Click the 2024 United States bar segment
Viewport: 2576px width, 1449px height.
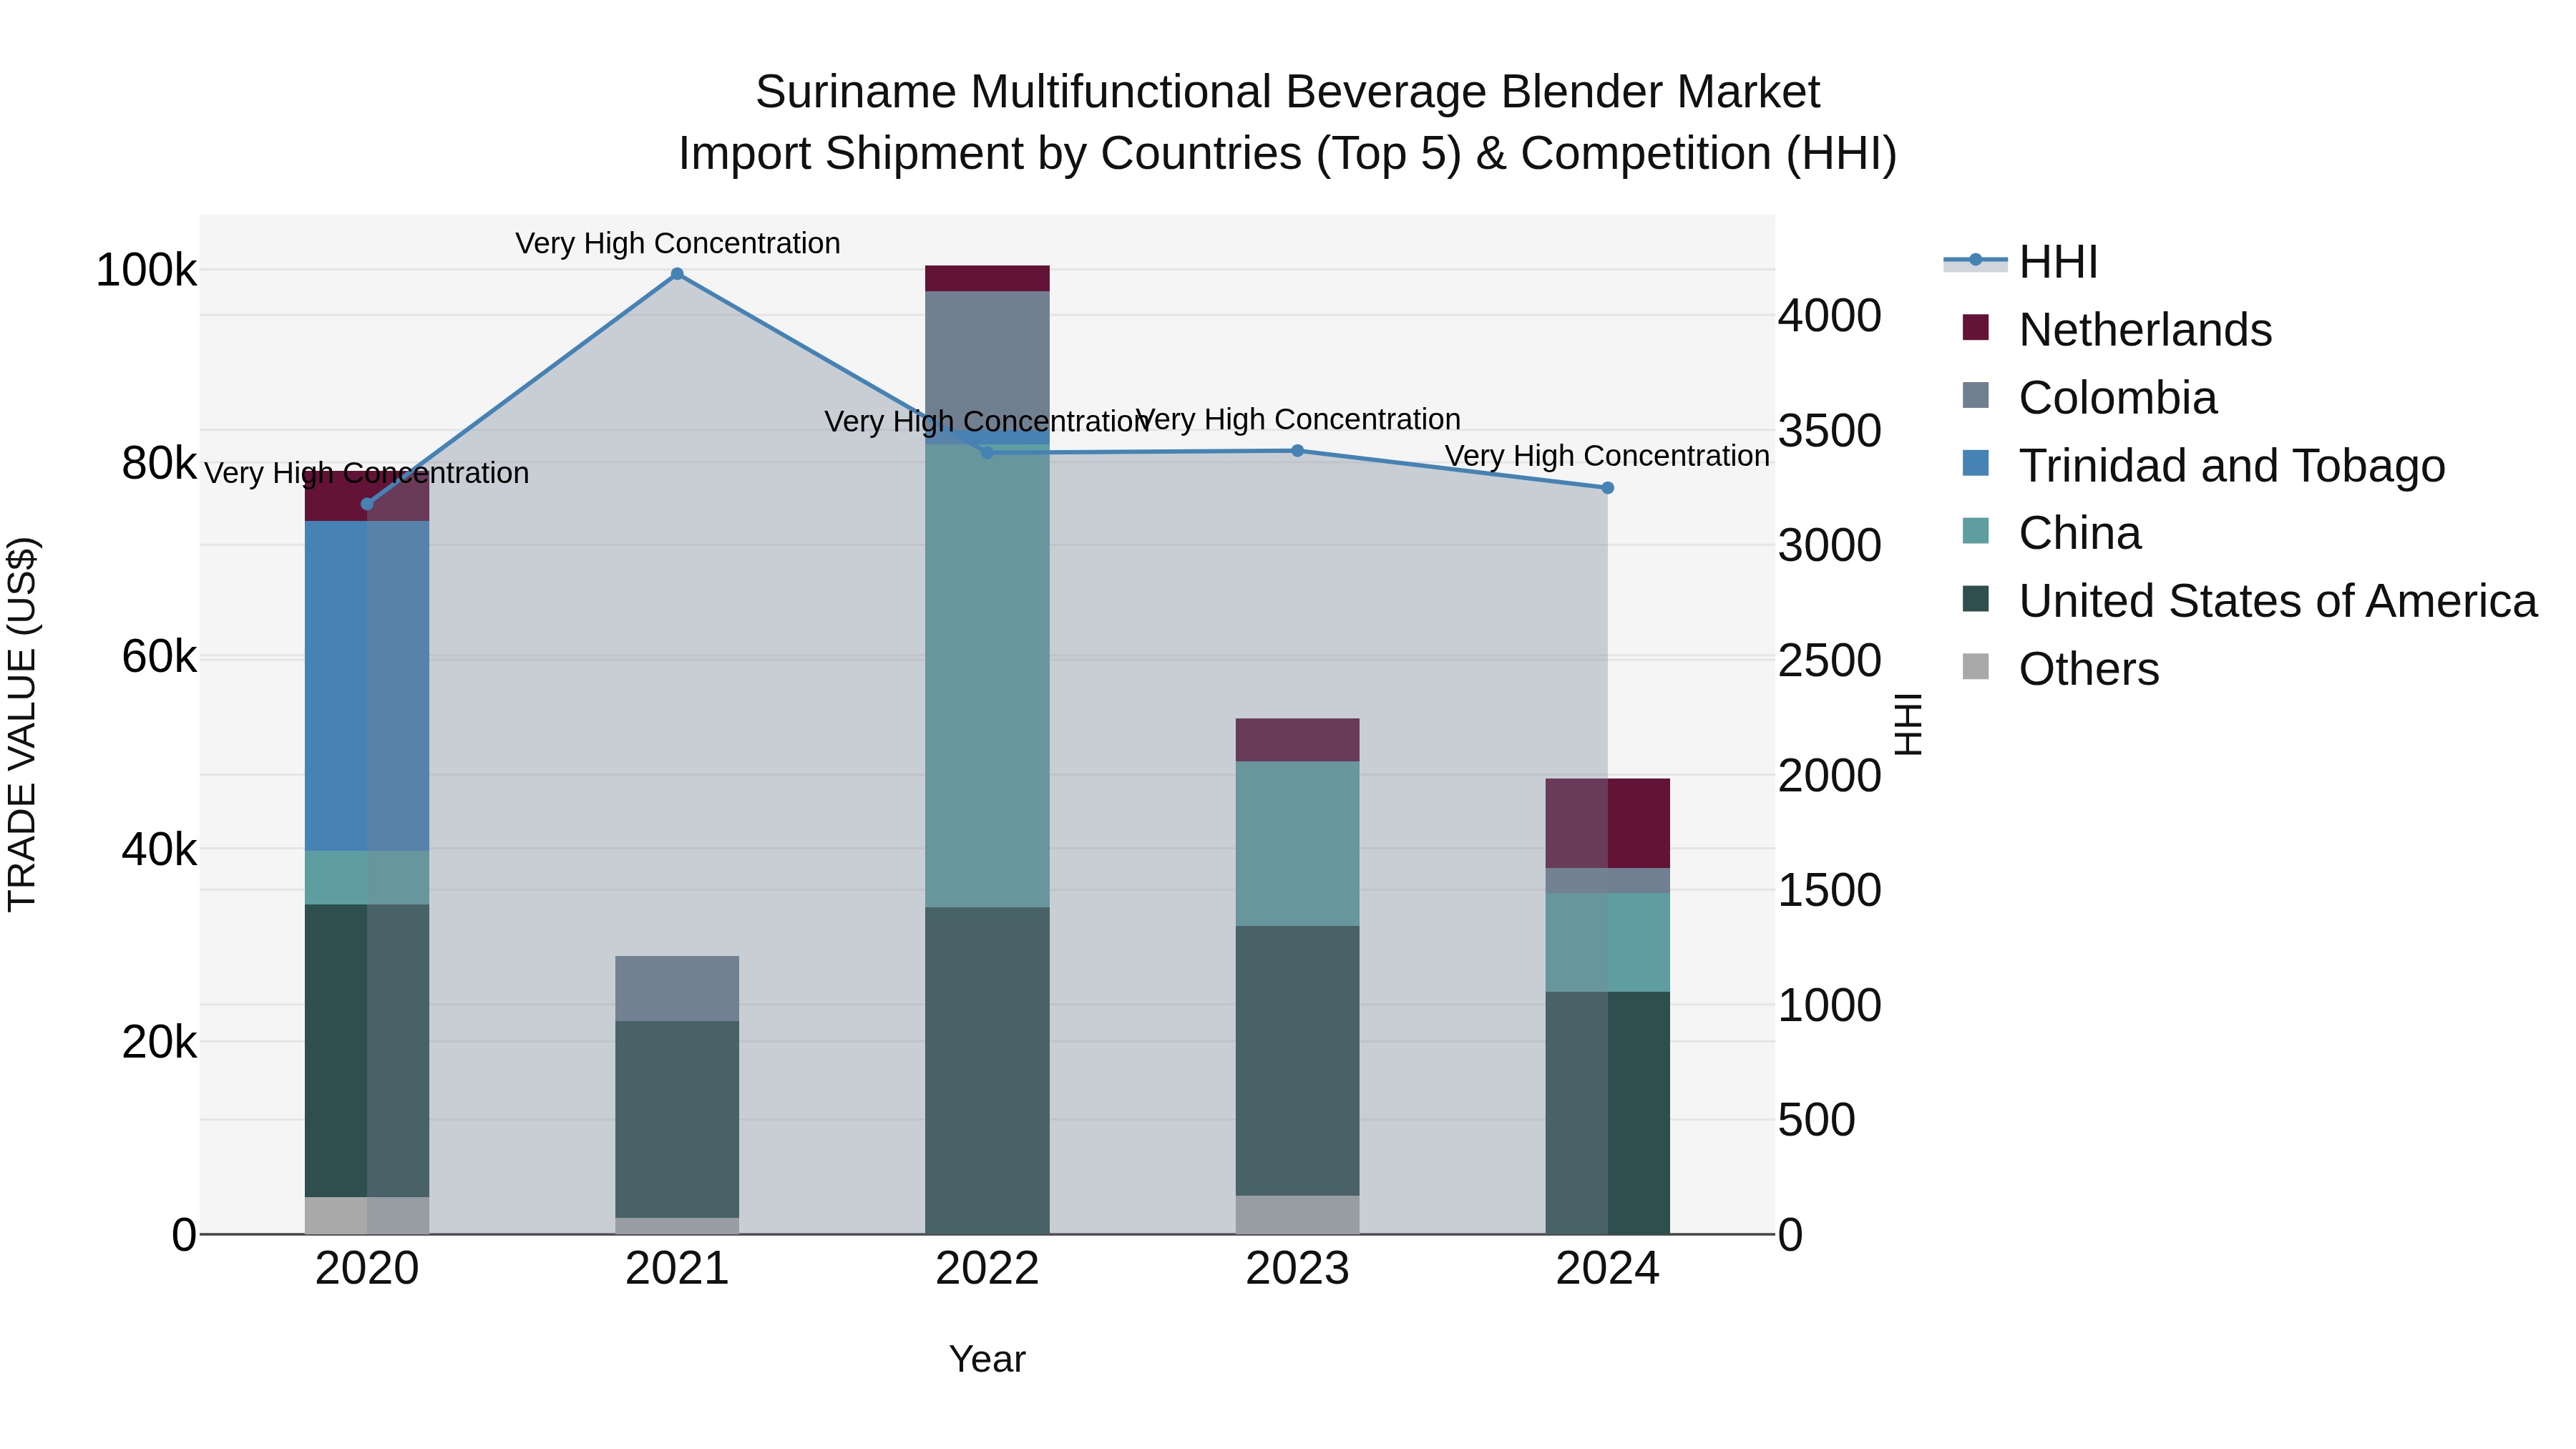(1608, 1113)
